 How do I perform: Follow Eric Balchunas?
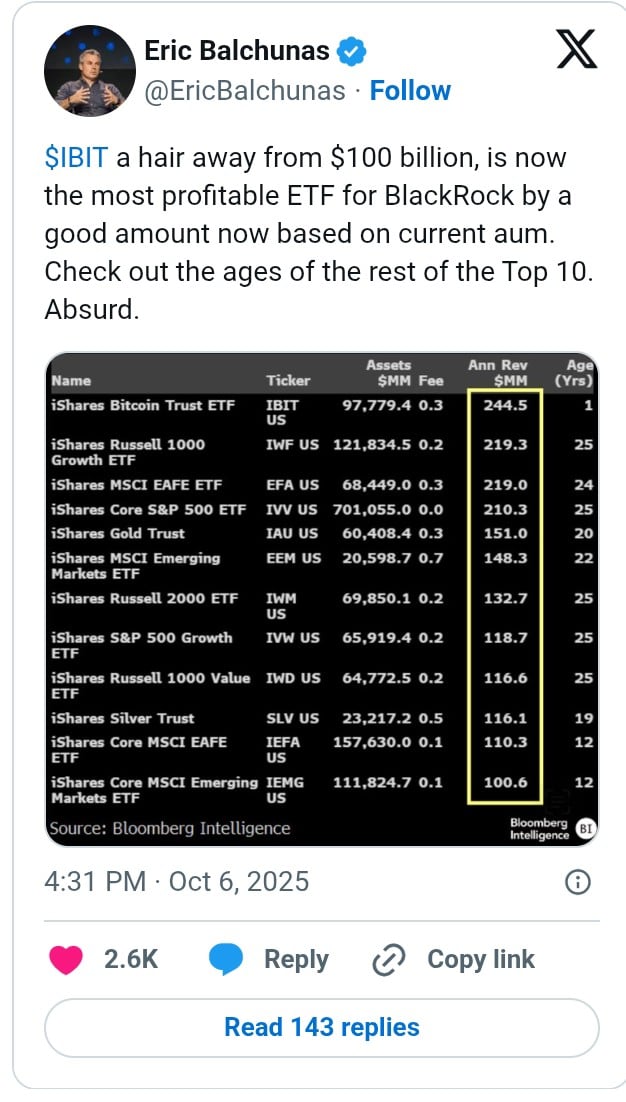point(410,90)
